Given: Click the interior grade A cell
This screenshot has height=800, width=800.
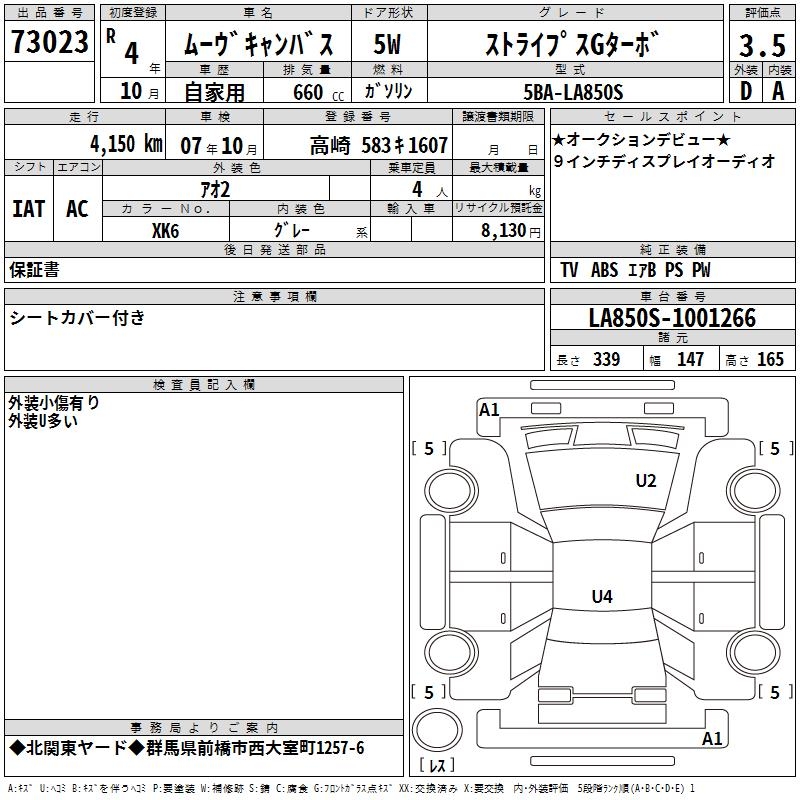Looking at the screenshot, I should [778, 90].
